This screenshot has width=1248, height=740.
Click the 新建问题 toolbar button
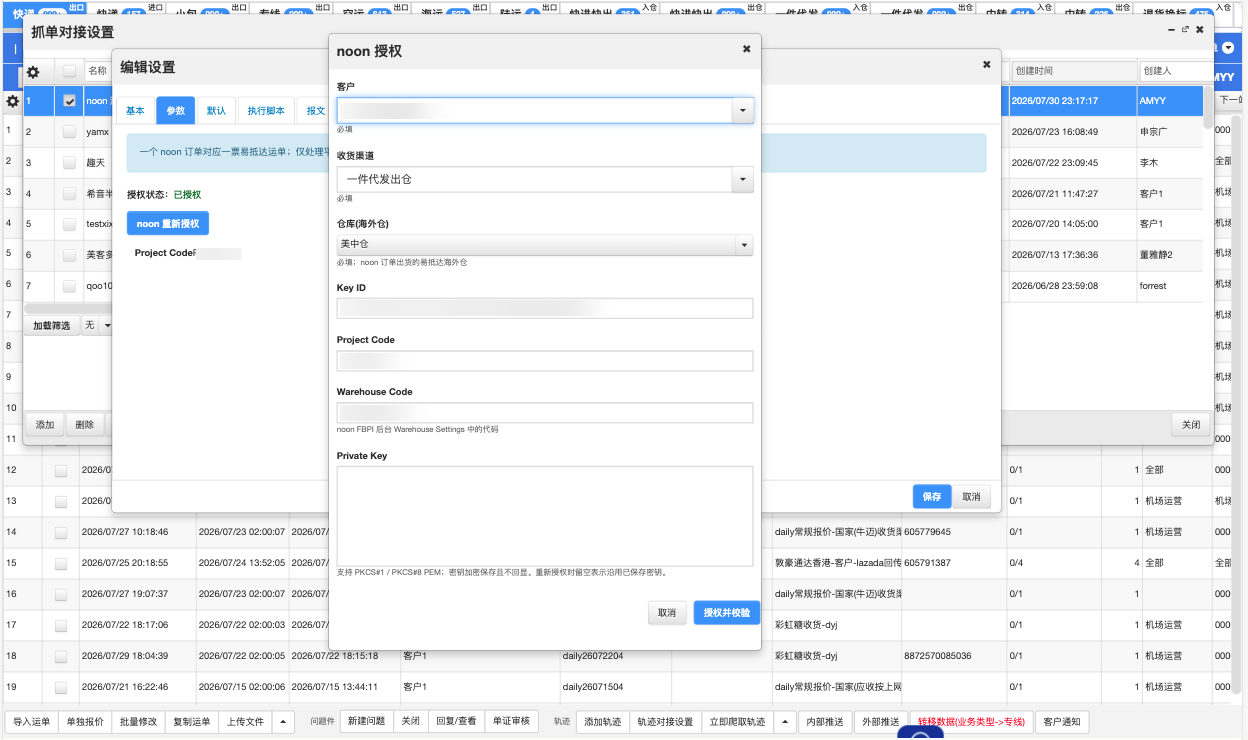click(366, 722)
